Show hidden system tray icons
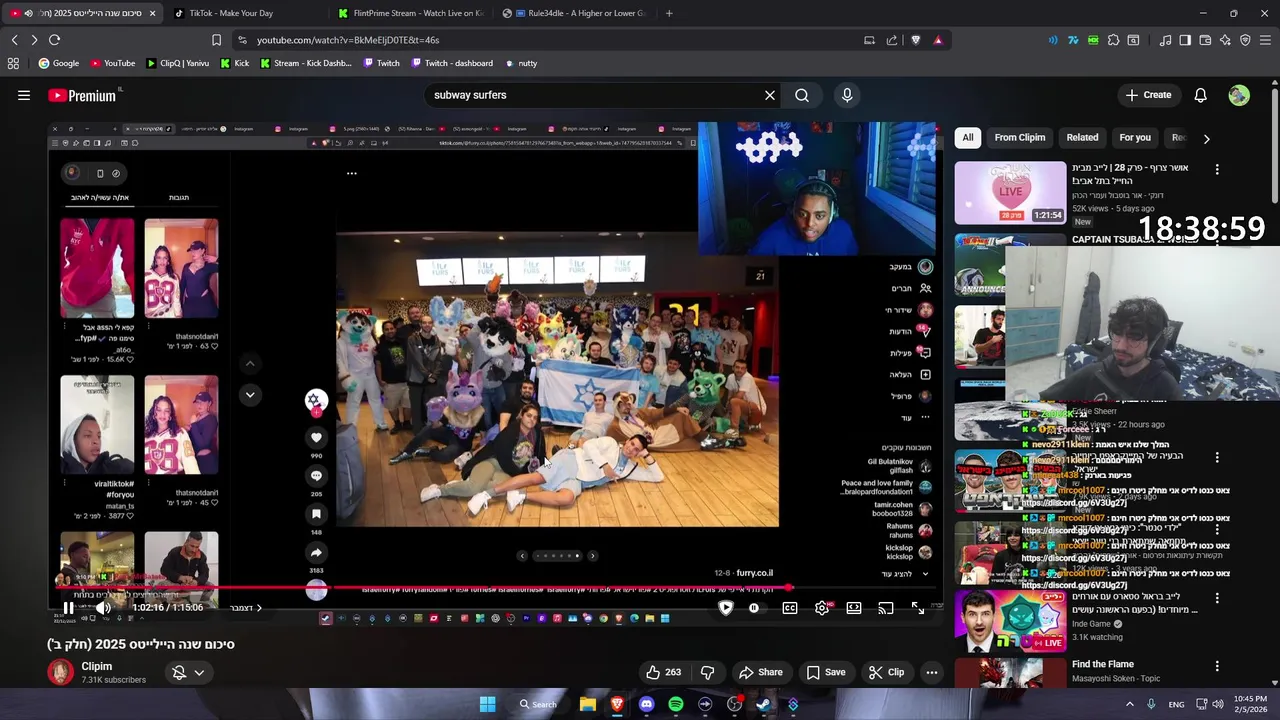The height and width of the screenshot is (720, 1280). click(x=1130, y=704)
